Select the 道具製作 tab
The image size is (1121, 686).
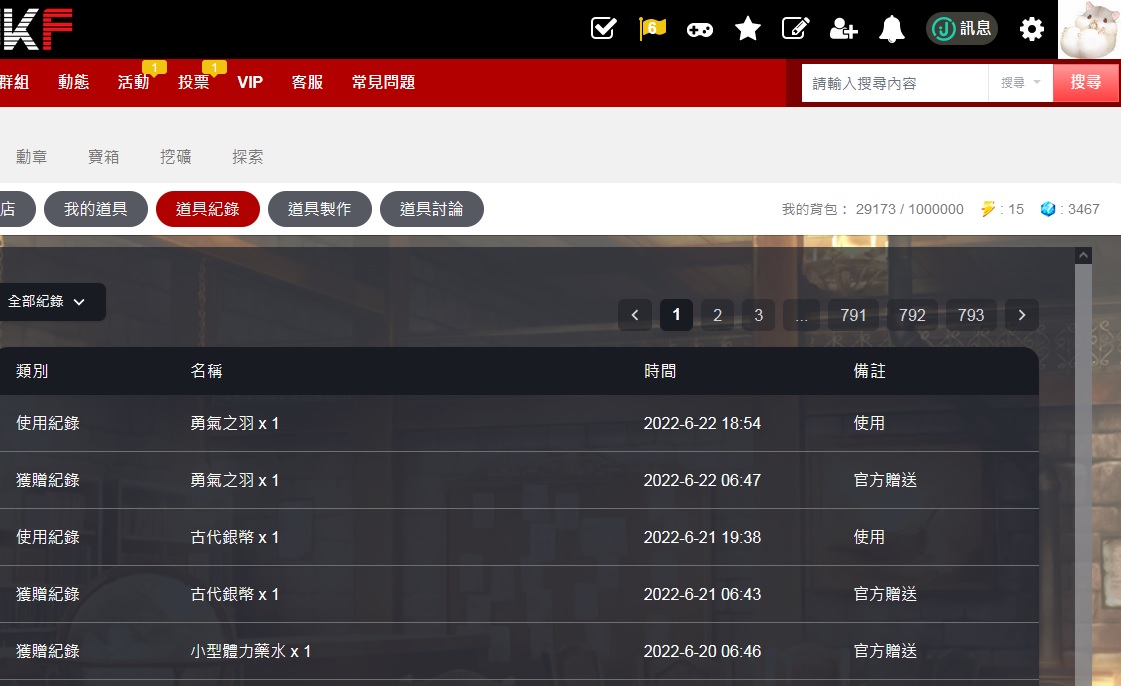click(x=320, y=209)
